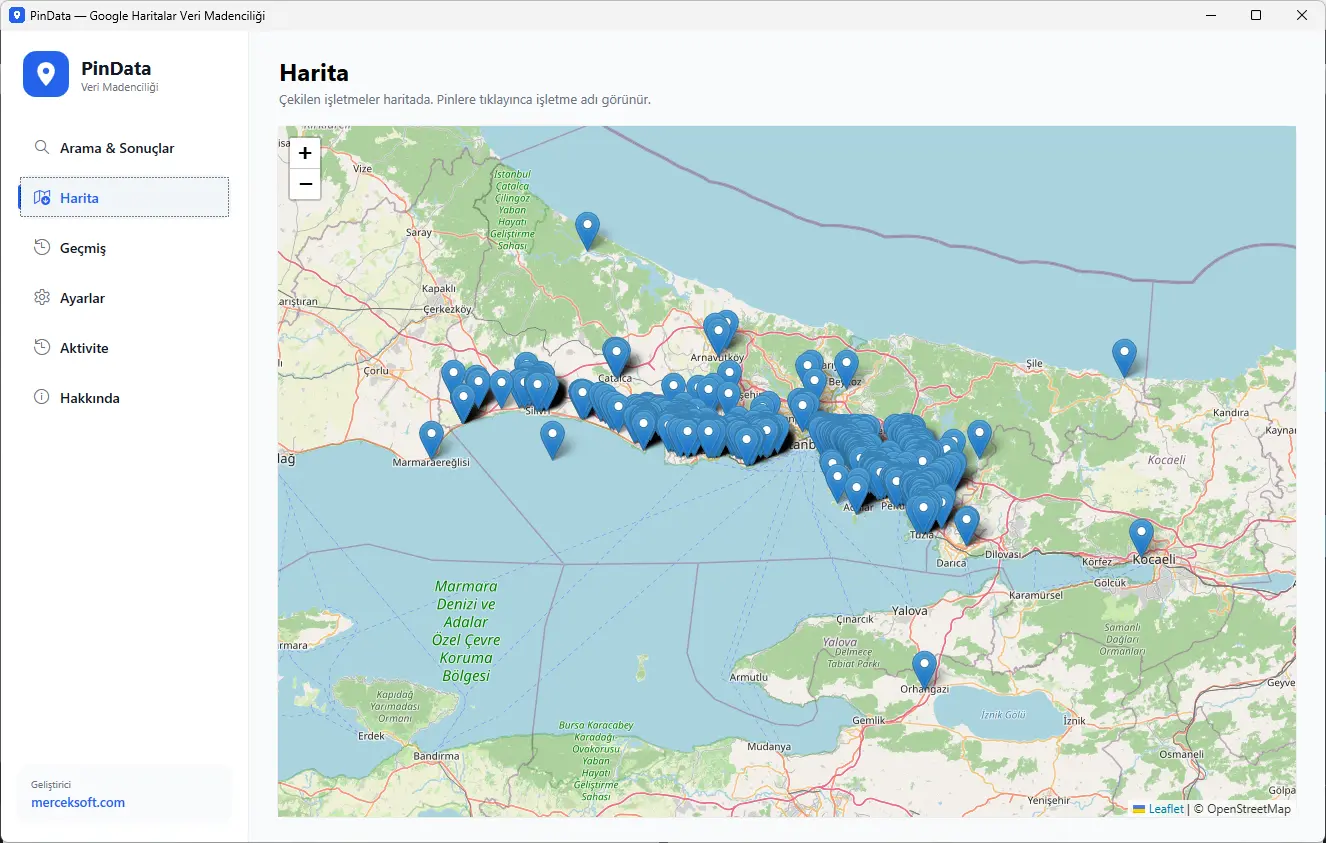The height and width of the screenshot is (843, 1326).
Task: Click the magnifier icon beside Arama & Sonuçlar
Action: [x=42, y=147]
